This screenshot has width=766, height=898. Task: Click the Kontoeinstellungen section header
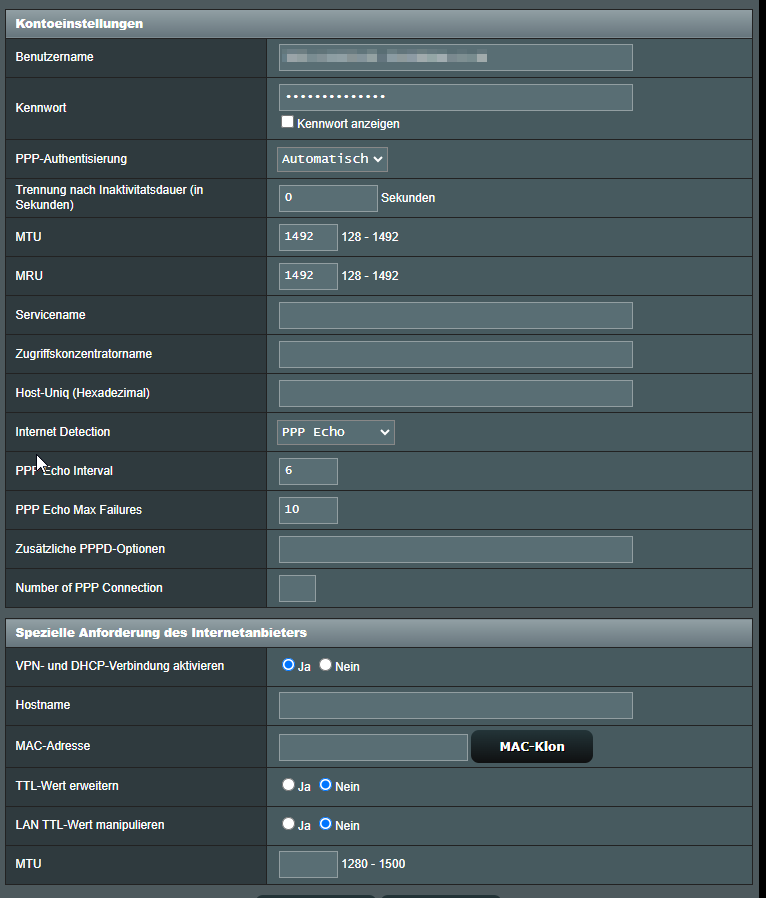tap(378, 23)
